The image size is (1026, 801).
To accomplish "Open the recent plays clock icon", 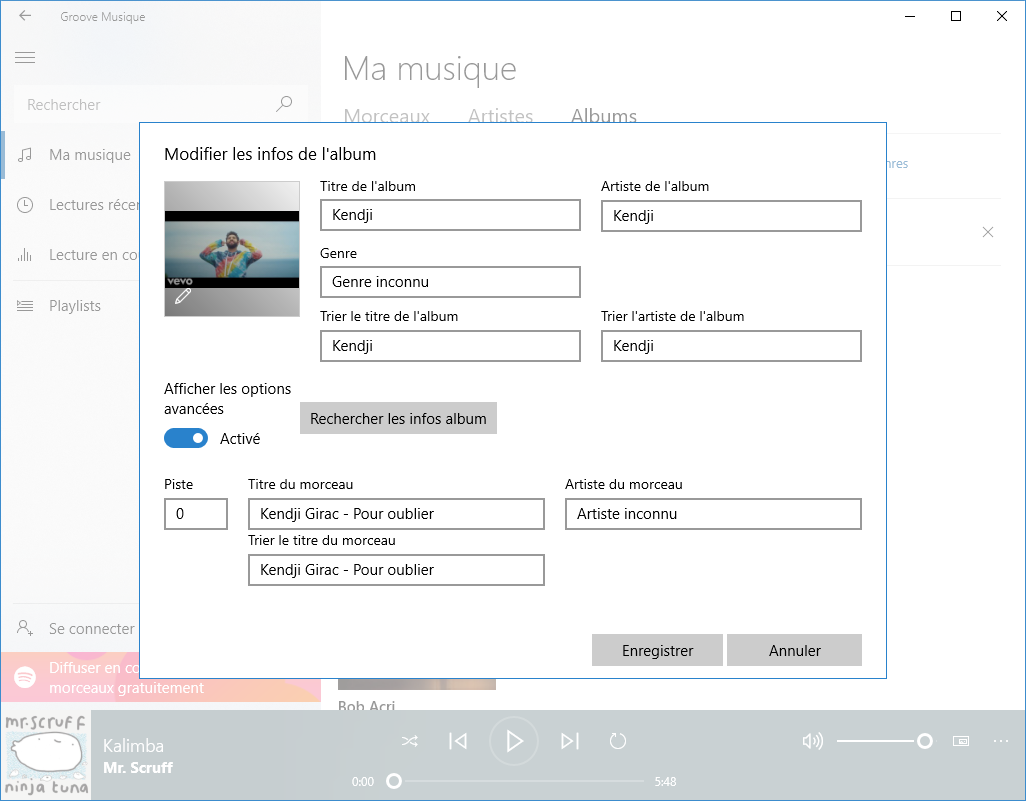I will [x=25, y=205].
